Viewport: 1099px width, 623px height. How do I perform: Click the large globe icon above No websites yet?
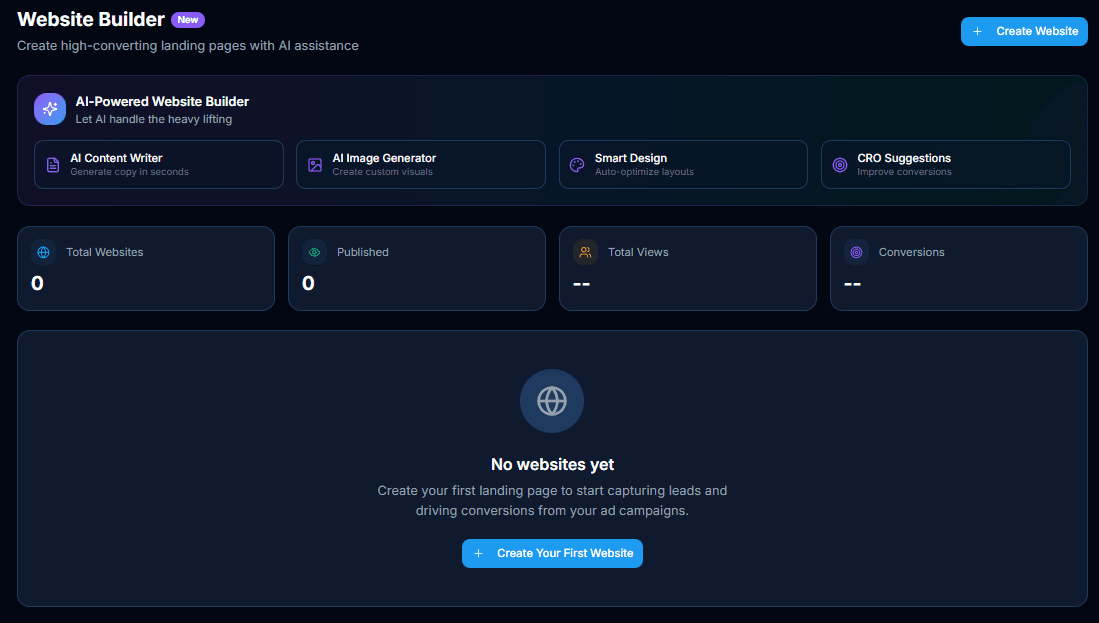tap(551, 400)
